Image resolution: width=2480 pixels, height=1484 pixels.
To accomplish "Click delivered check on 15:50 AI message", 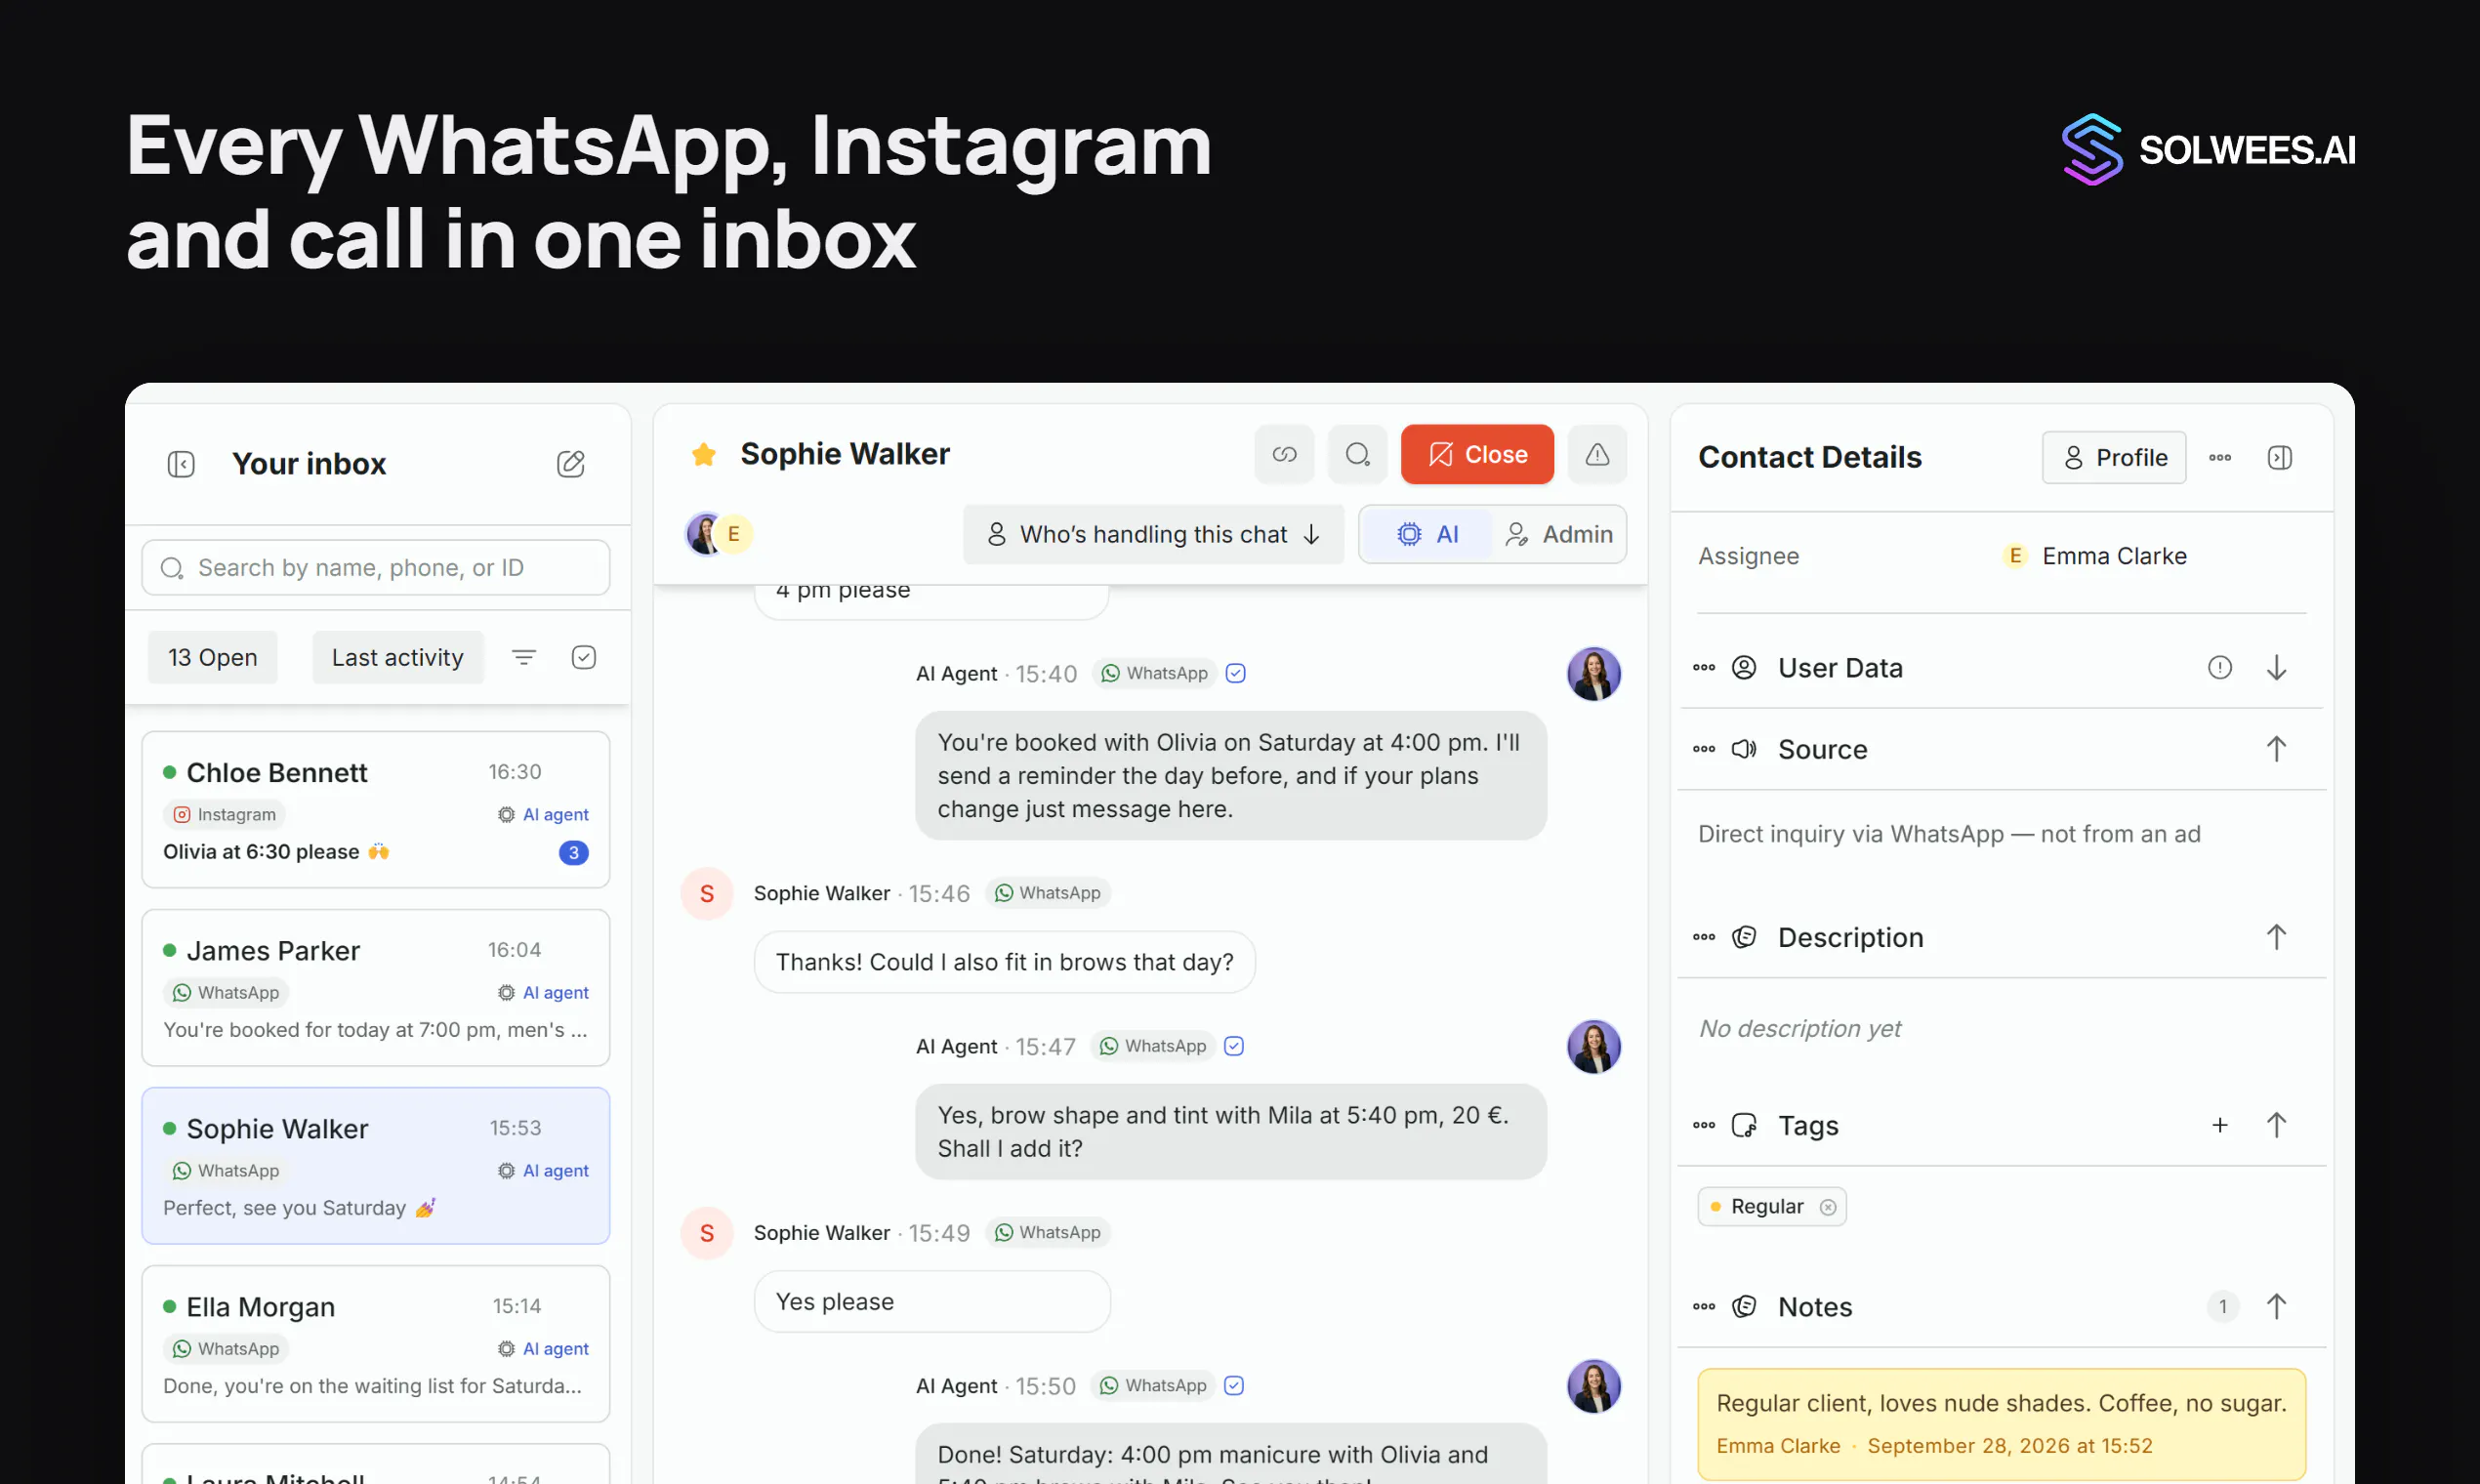I will point(1234,1386).
